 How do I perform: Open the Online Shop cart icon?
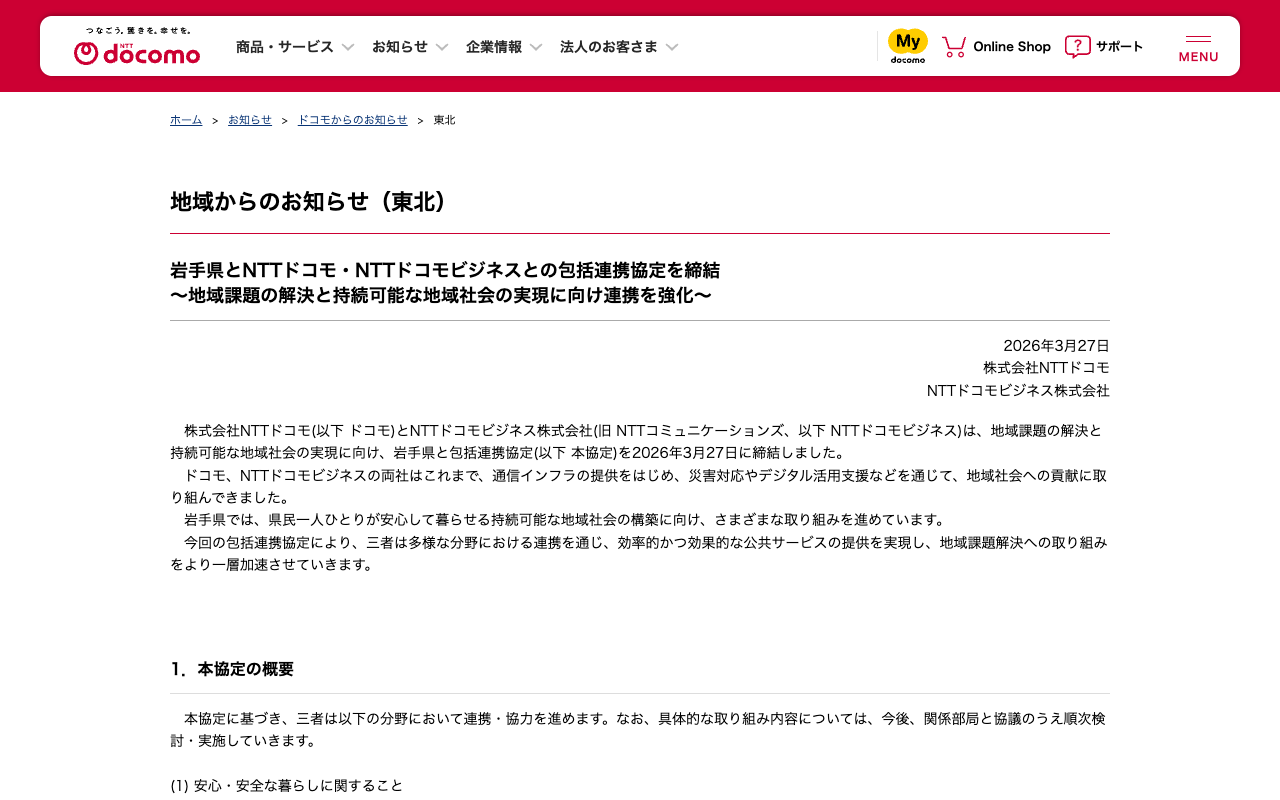[954, 46]
